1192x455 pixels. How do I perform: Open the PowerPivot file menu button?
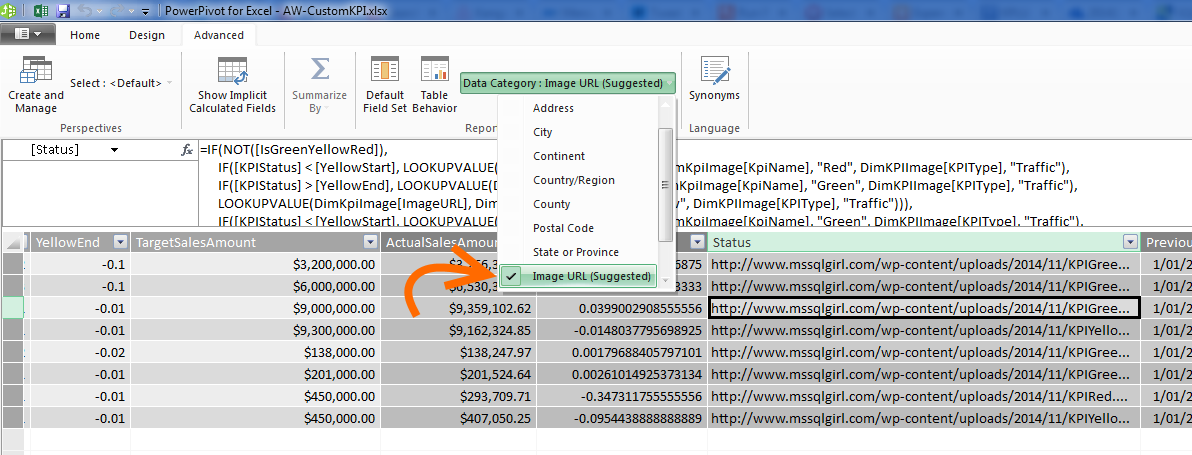coord(27,34)
